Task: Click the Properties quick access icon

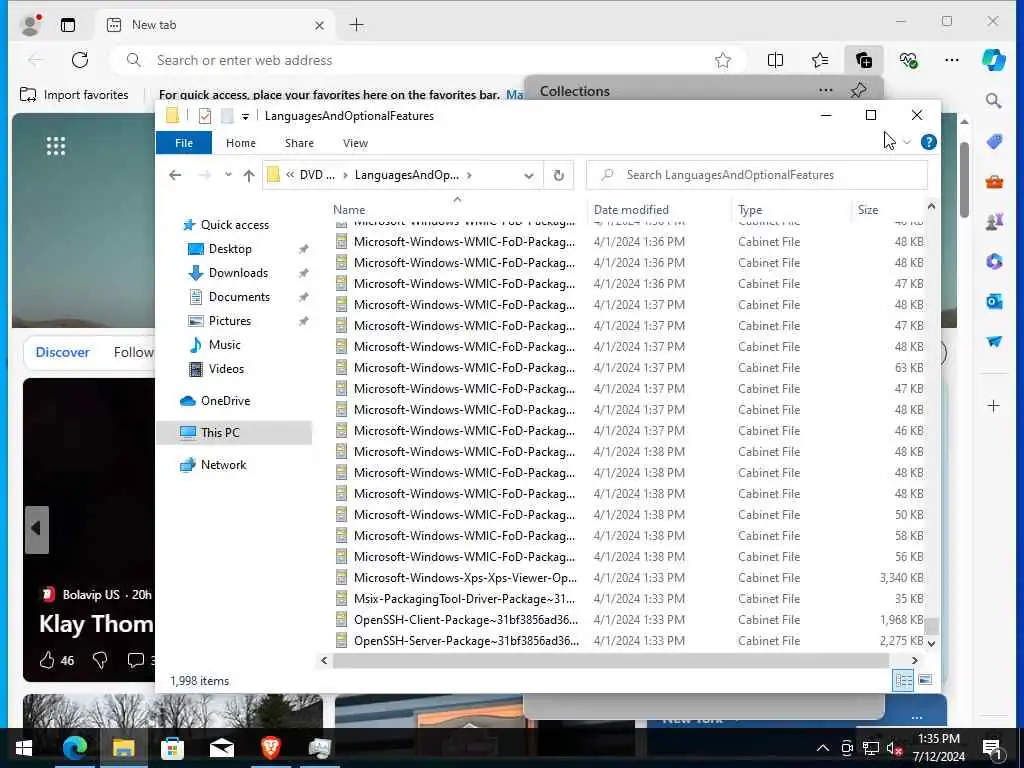Action: pos(205,116)
